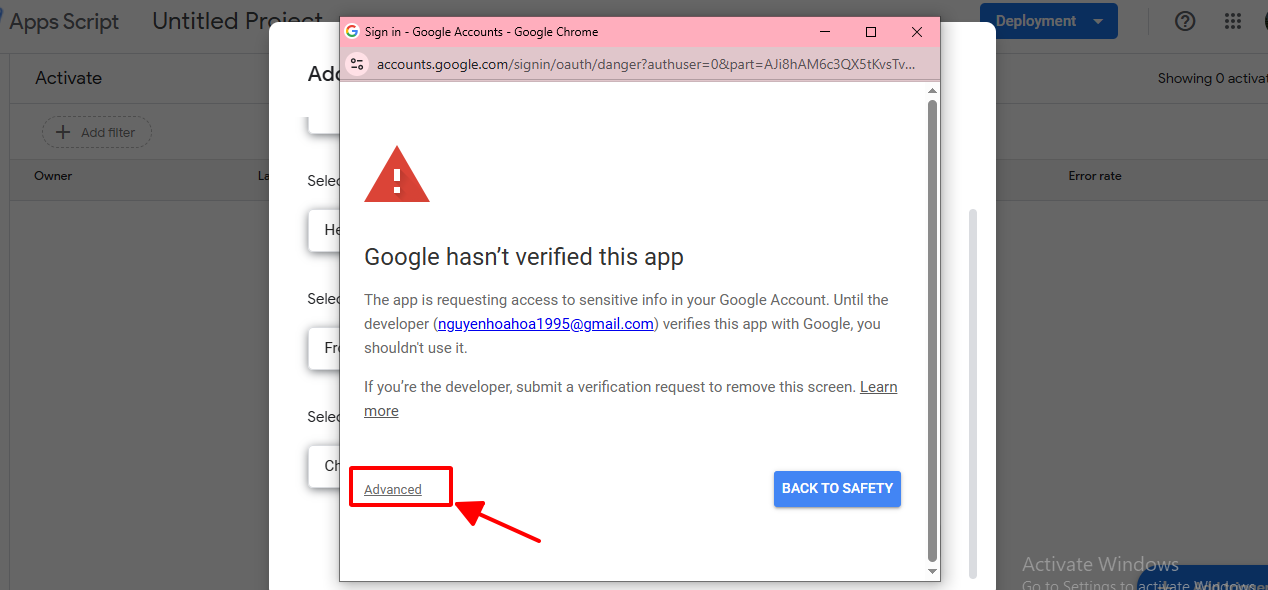Click the Error rate column header
Screen dimensions: 1268x590
point(1094,176)
